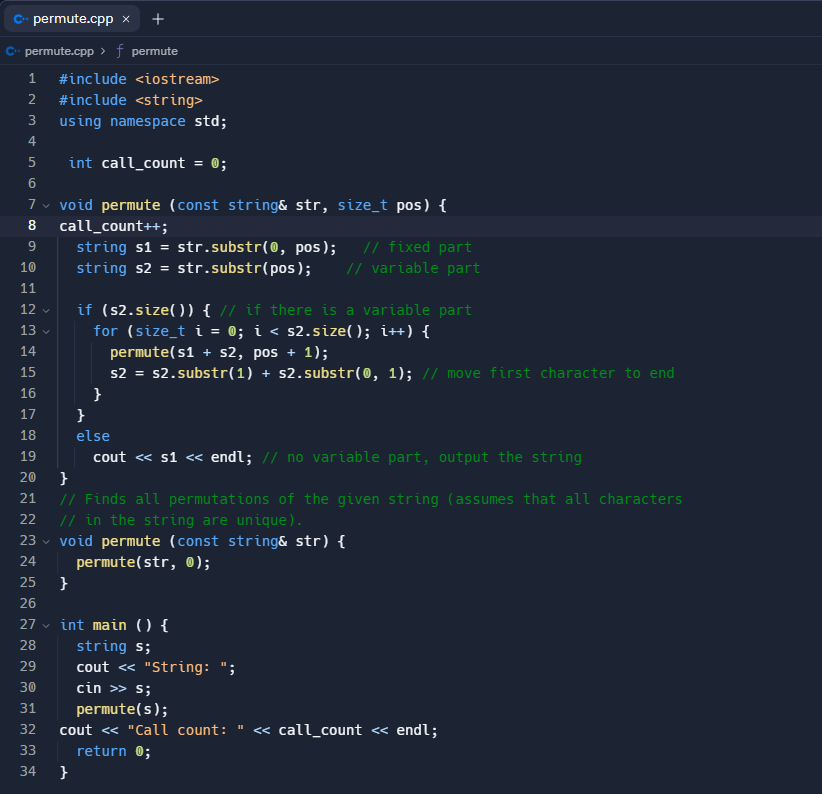Click '// if there is a variable part' comment
This screenshot has width=822, height=794.
point(346,310)
